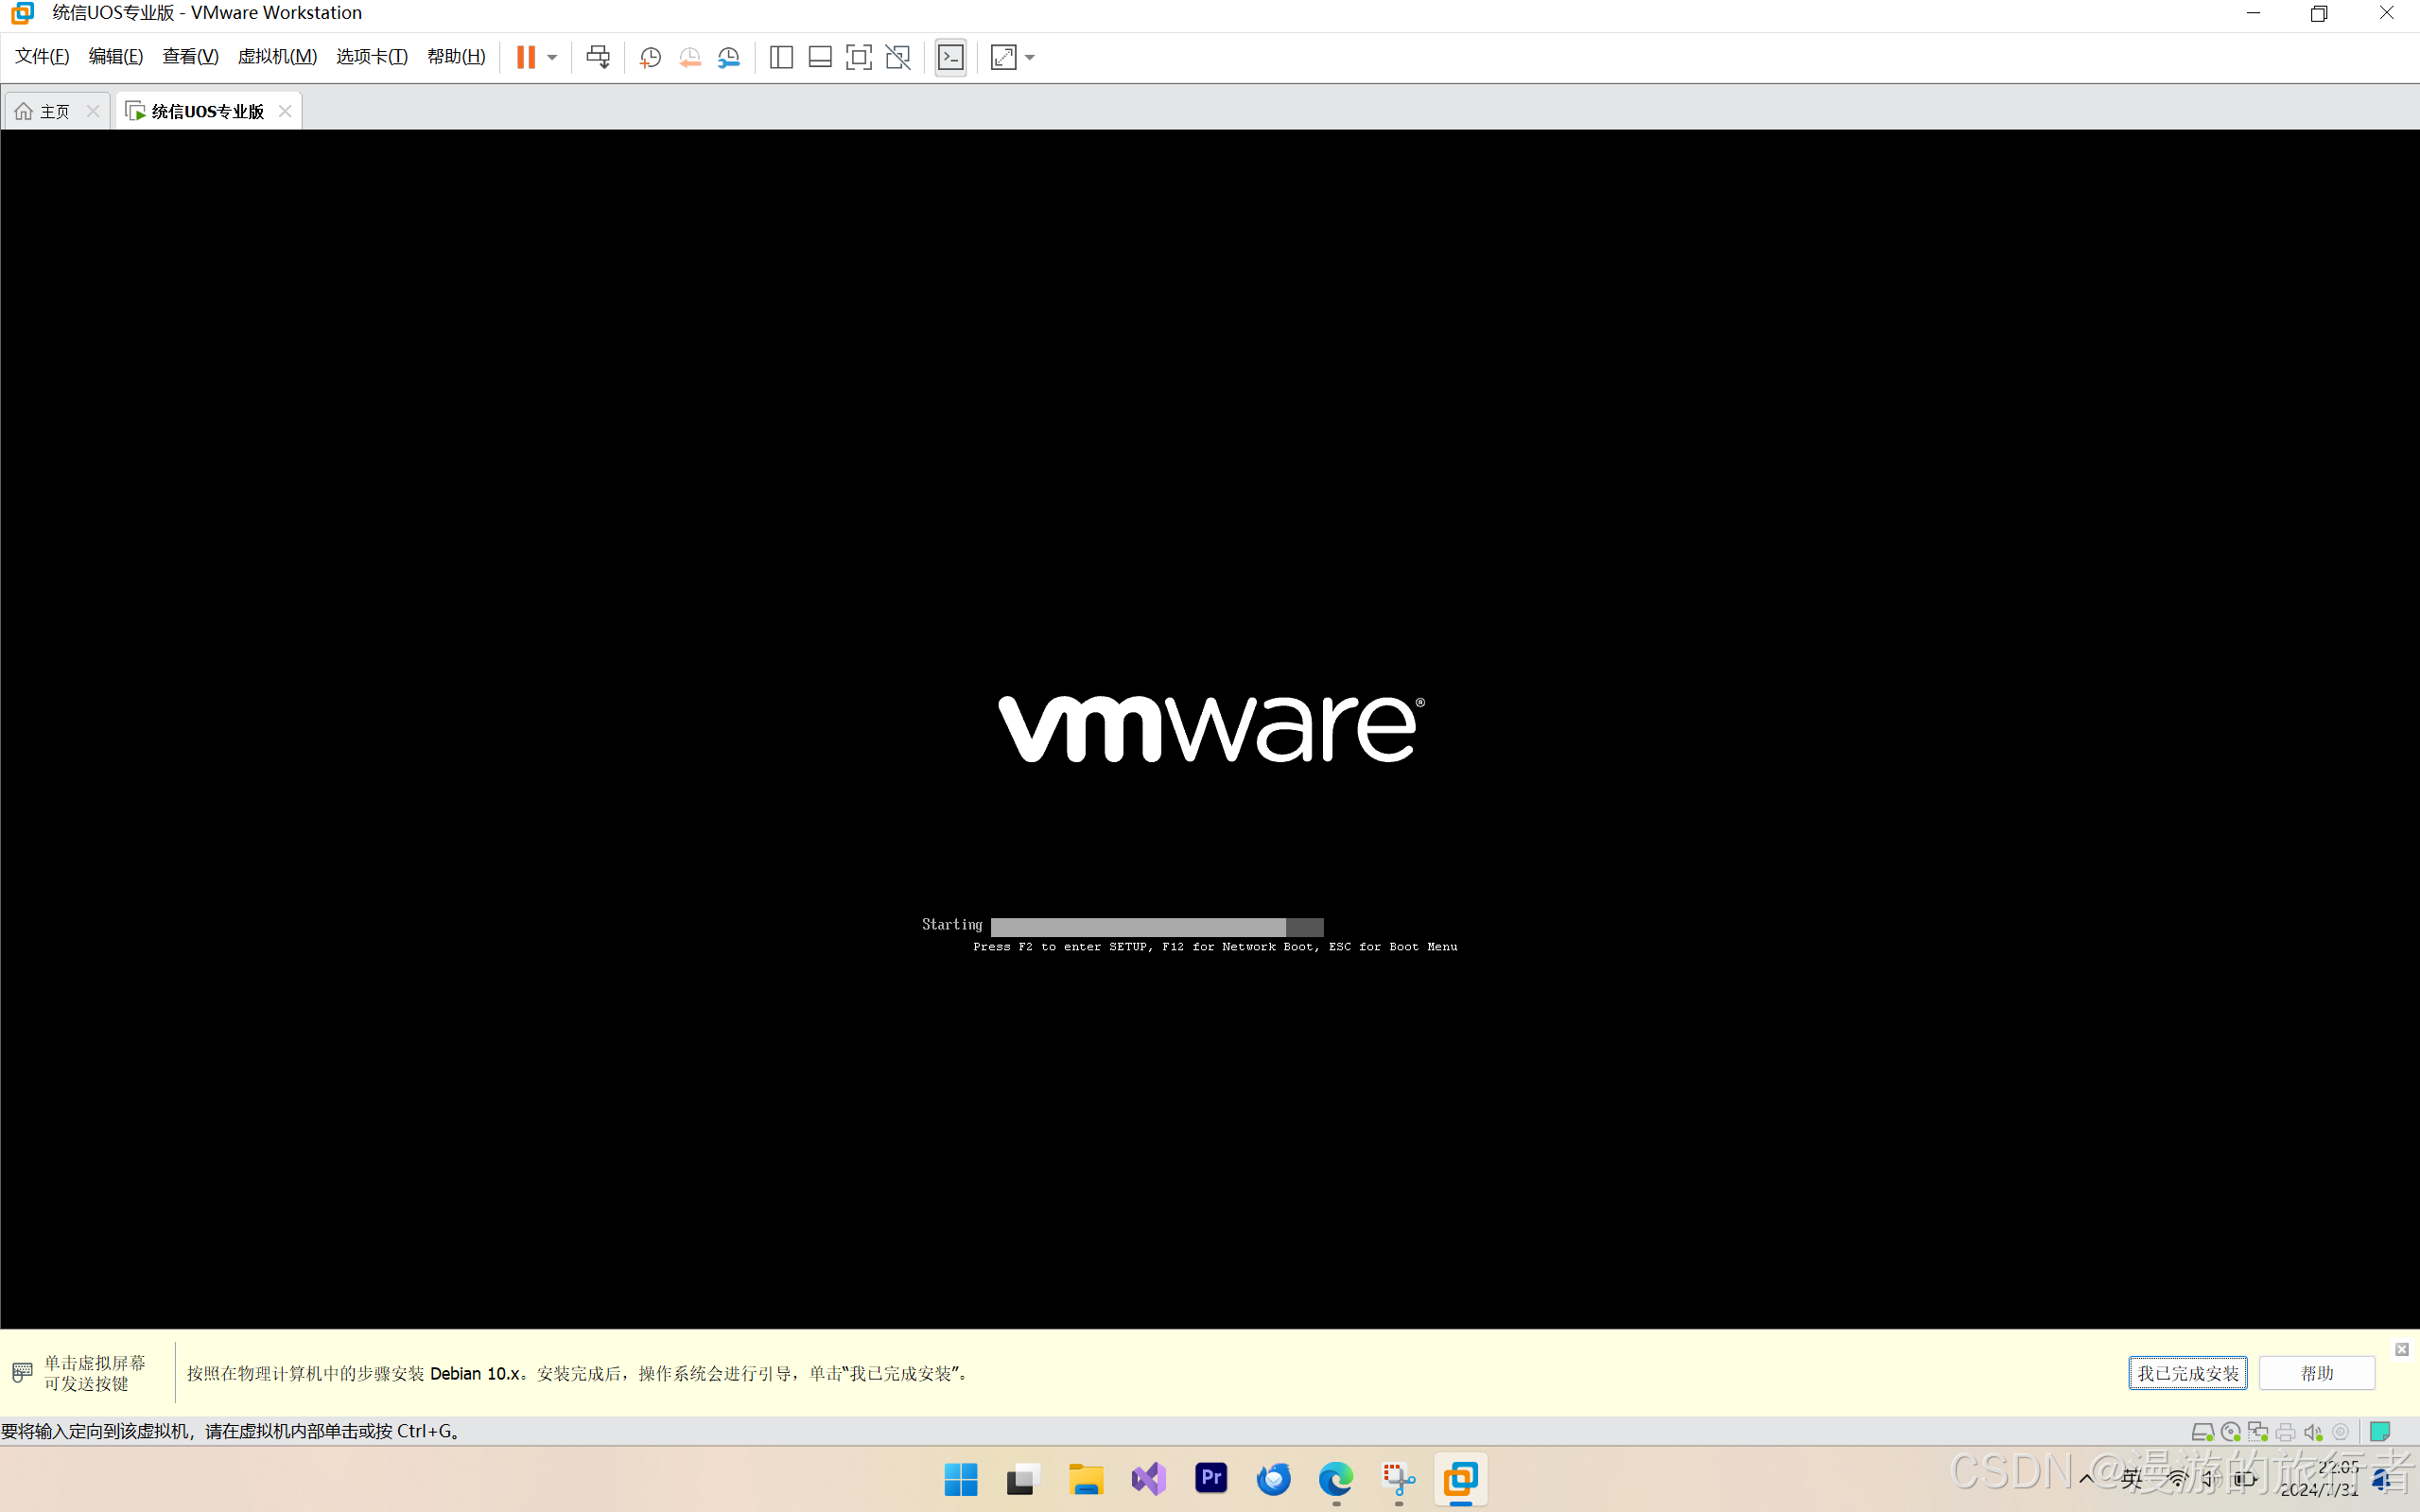Open the 虚拟机(M) menu
The image size is (2420, 1512).
tap(277, 56)
